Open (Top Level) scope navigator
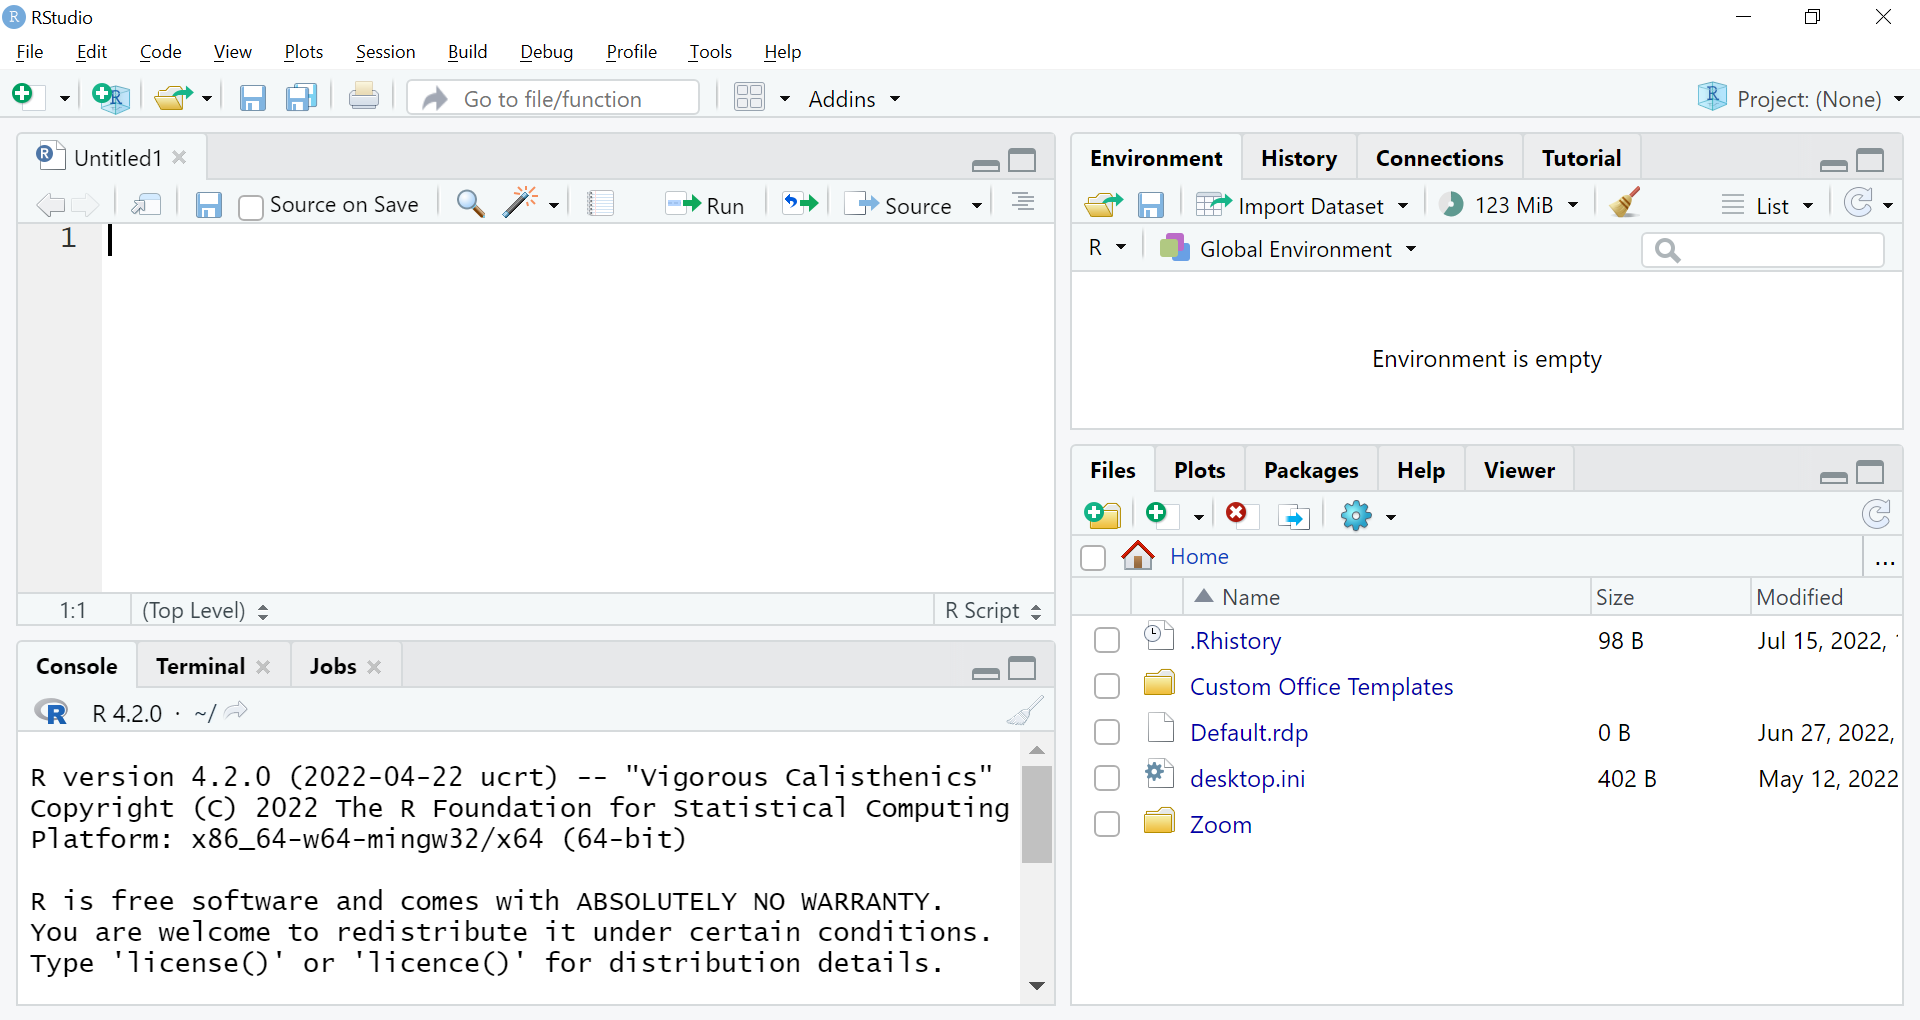The height and width of the screenshot is (1020, 1920). [205, 610]
